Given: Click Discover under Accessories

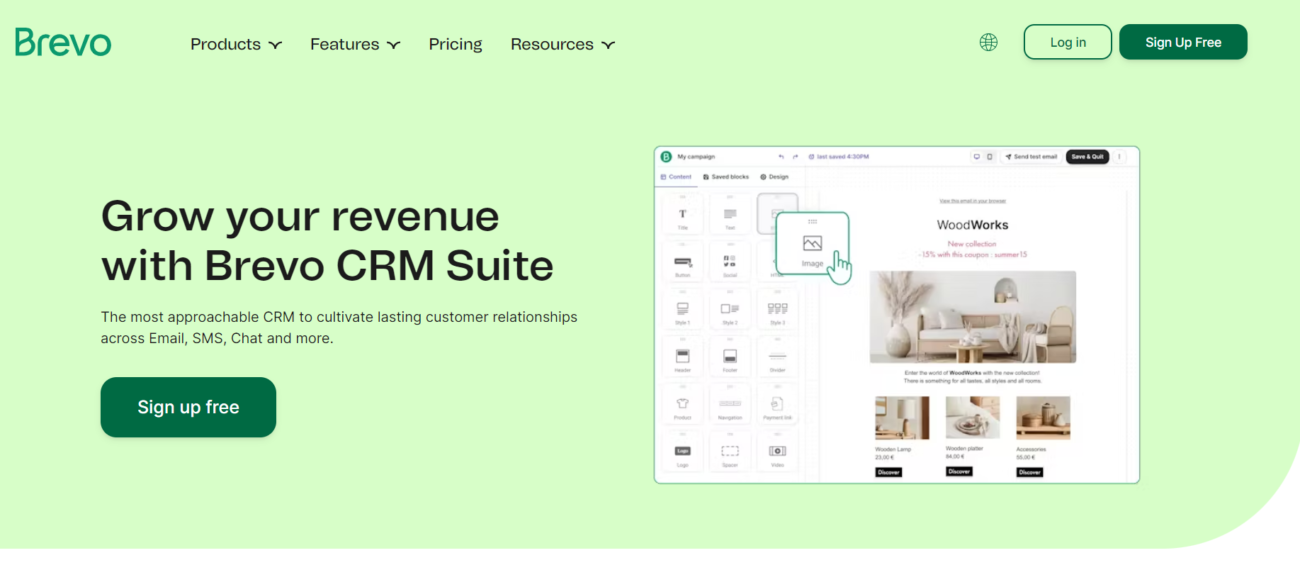Looking at the screenshot, I should [1030, 472].
